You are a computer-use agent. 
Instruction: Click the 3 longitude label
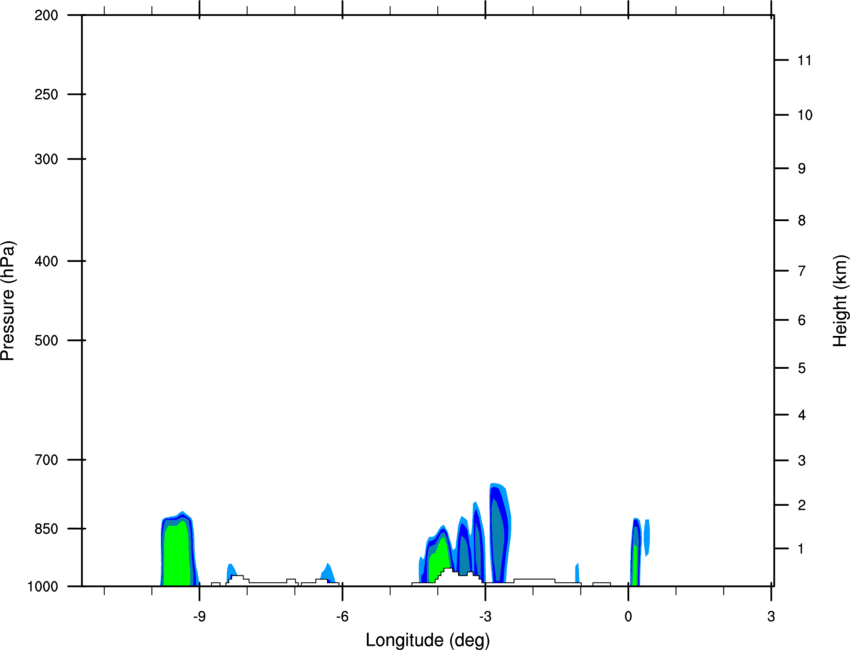point(771,617)
